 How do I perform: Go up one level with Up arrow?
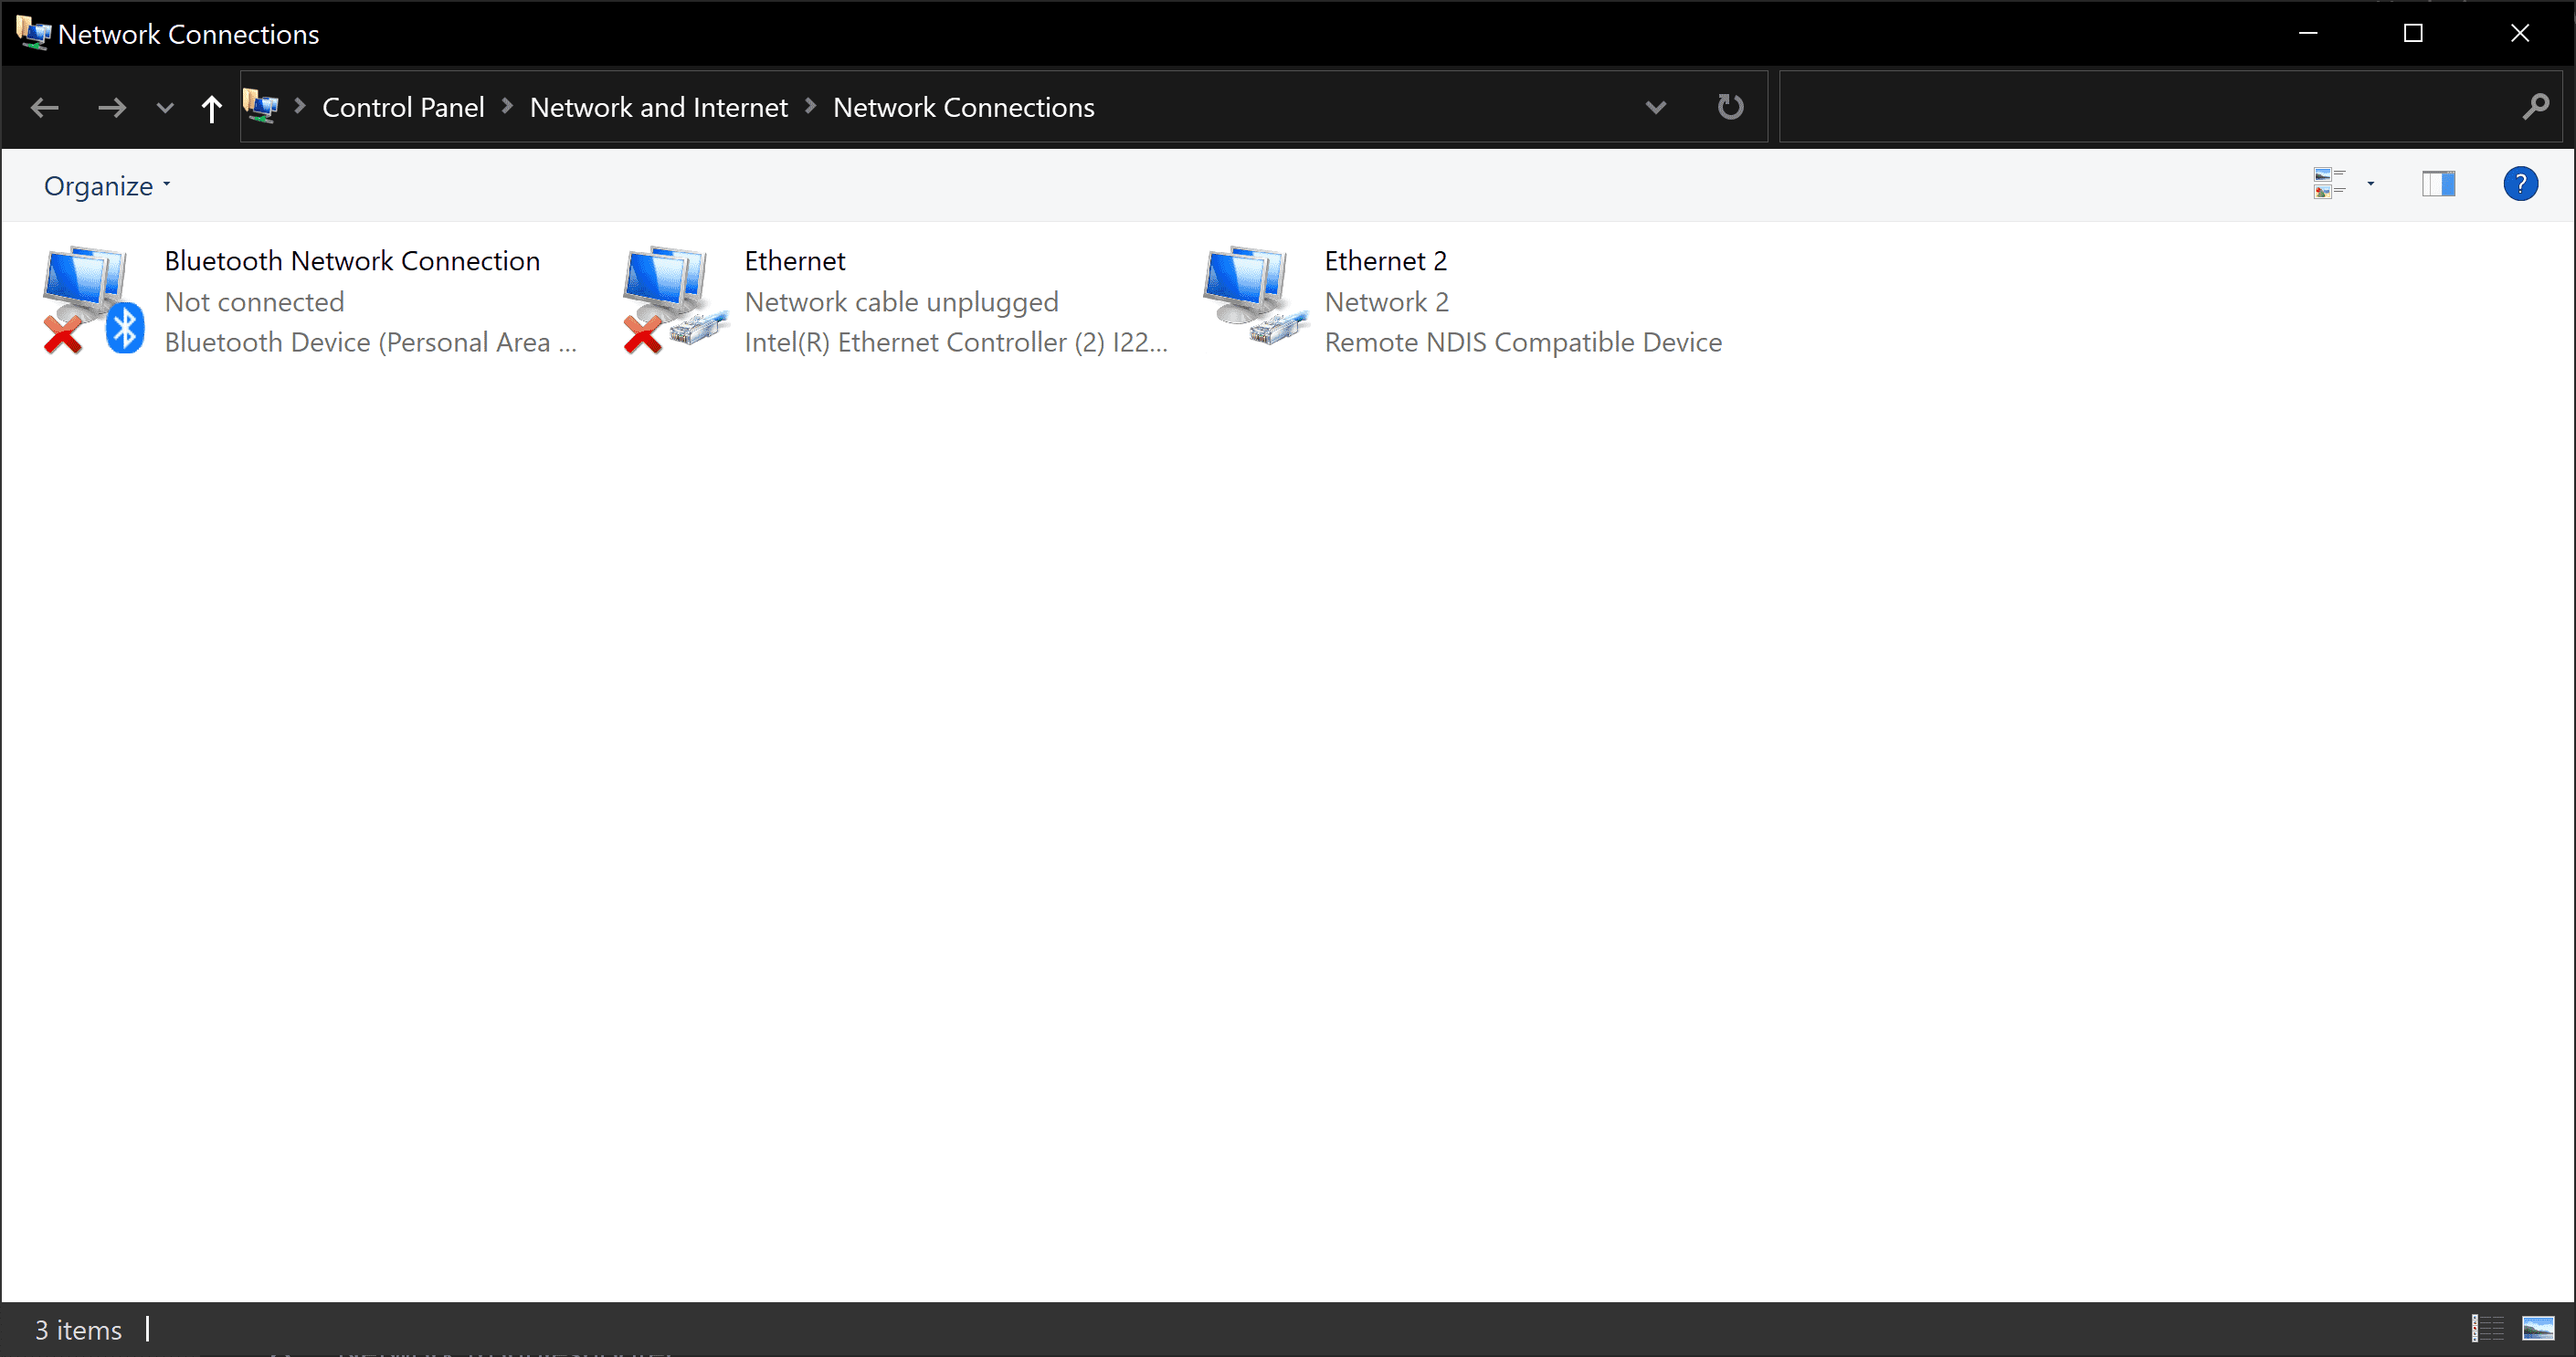211,107
